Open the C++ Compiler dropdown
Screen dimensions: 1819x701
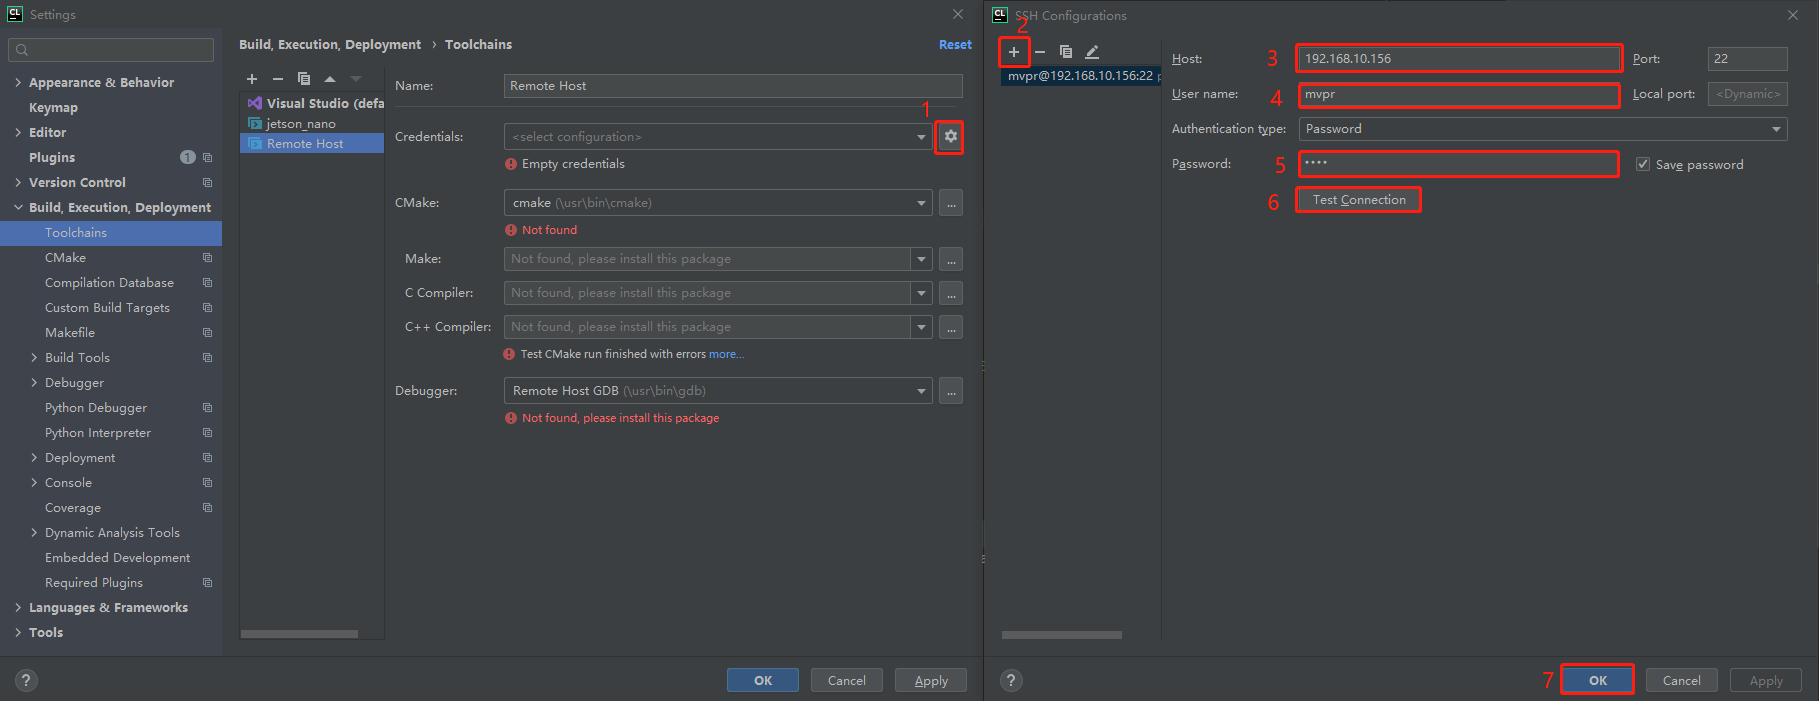pyautogui.click(x=921, y=327)
